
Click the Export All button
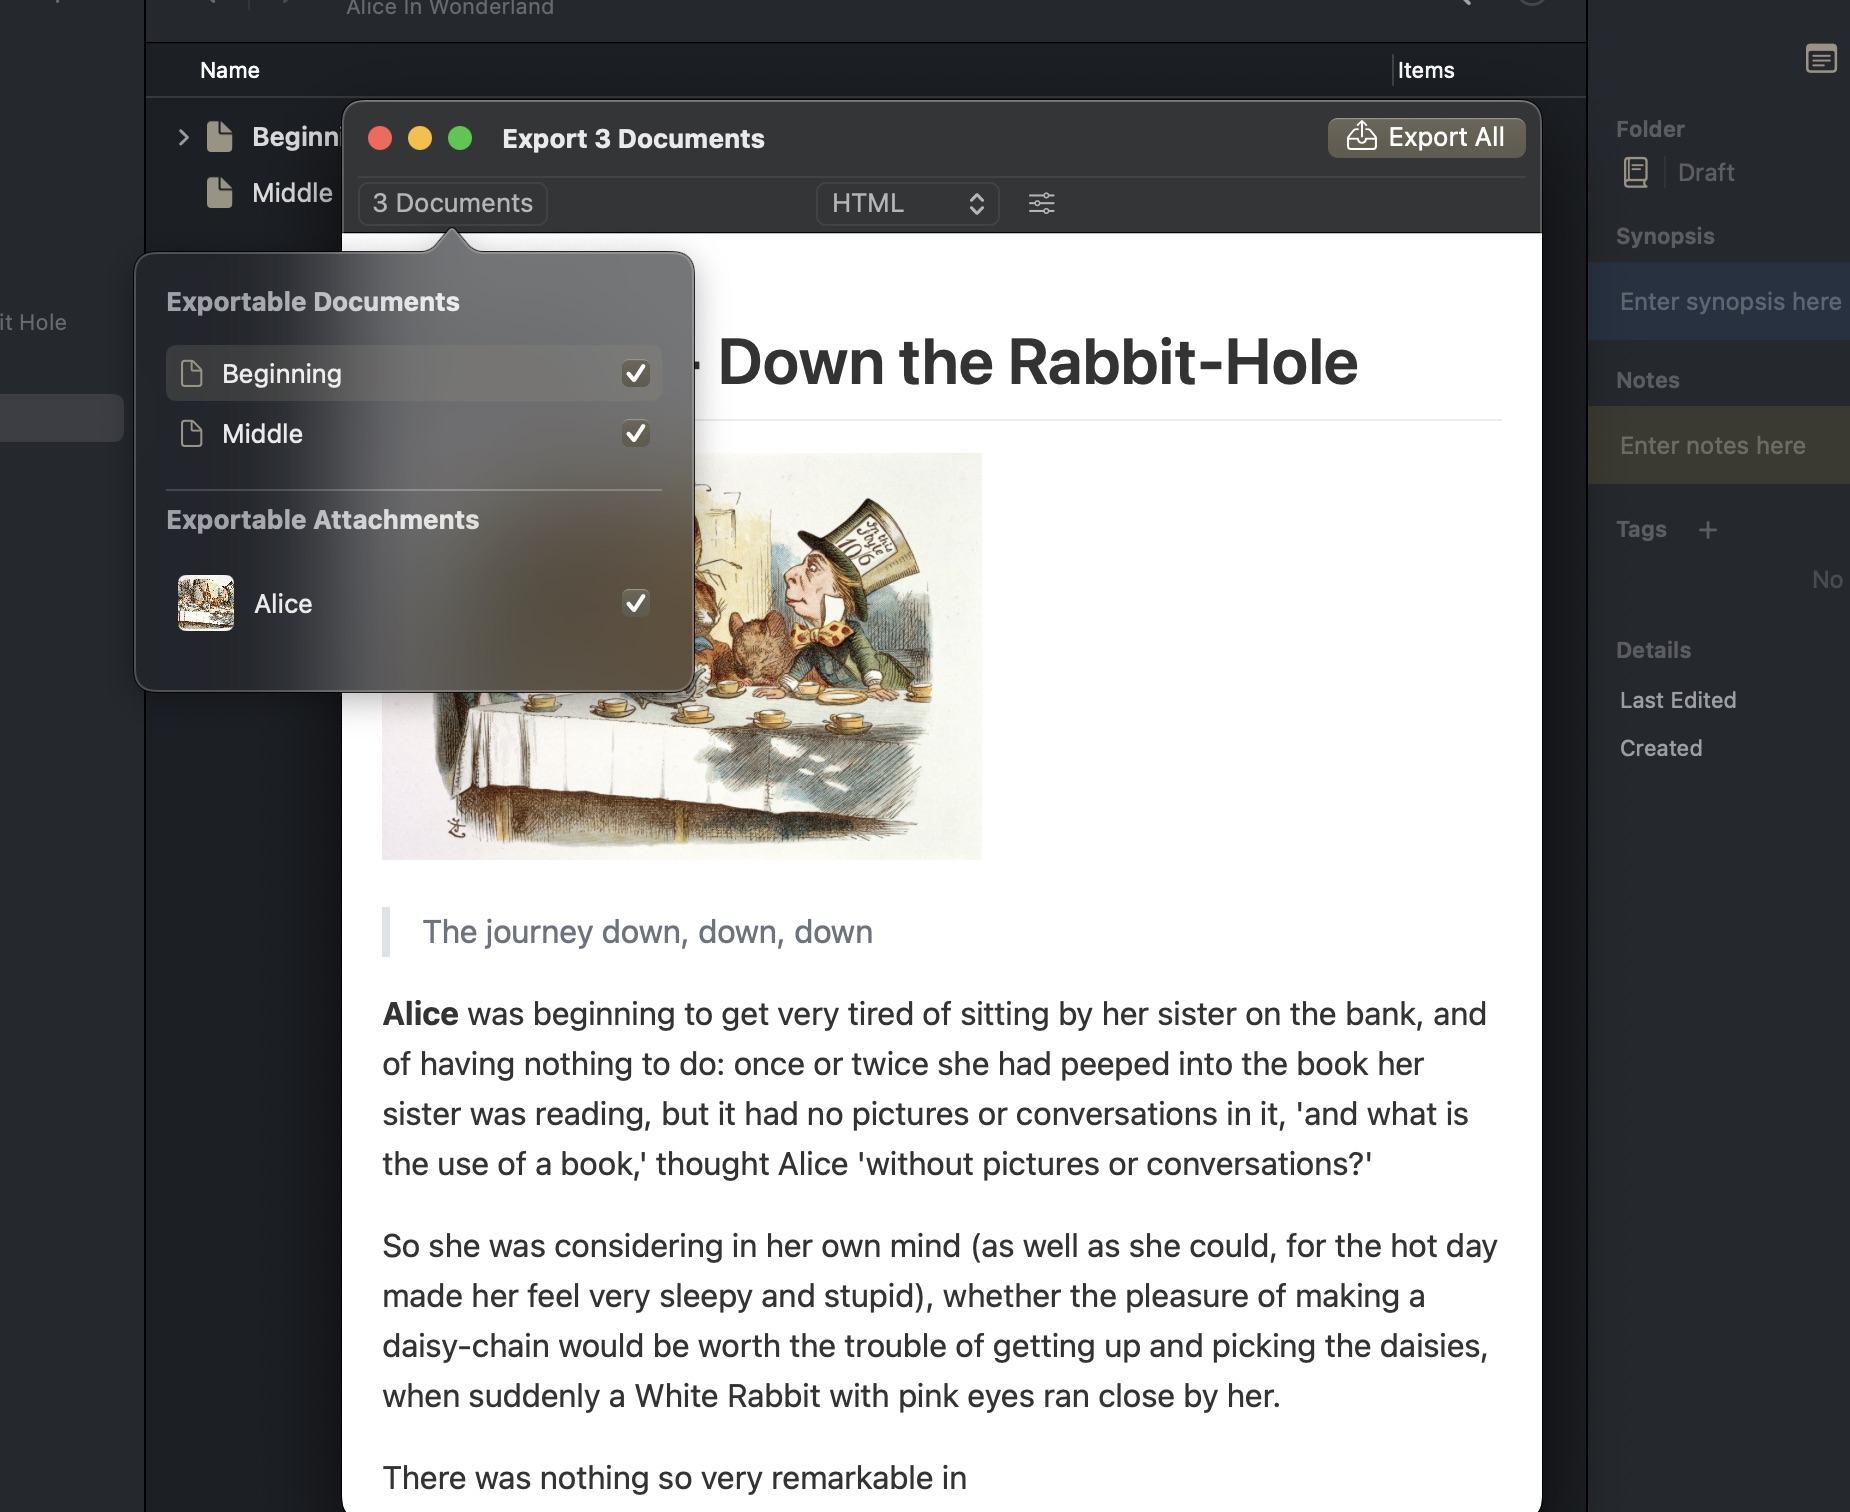point(1426,138)
